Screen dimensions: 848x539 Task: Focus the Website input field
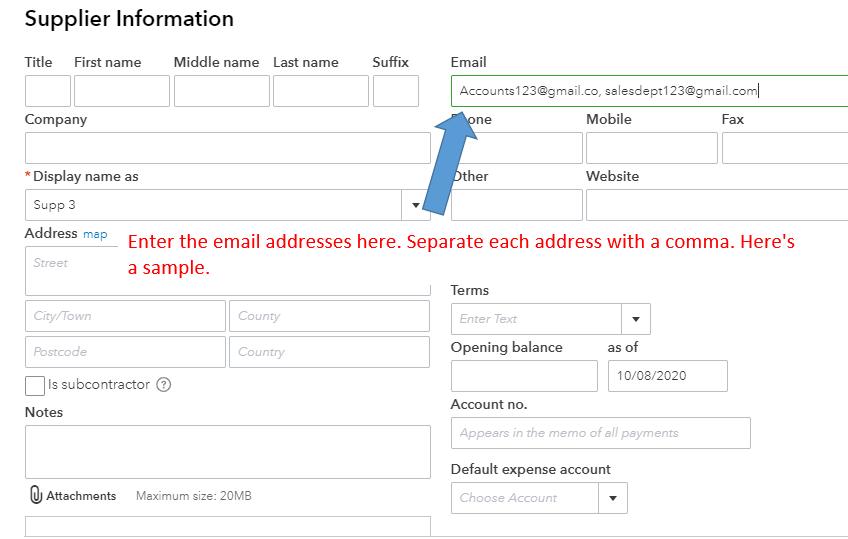(716, 205)
